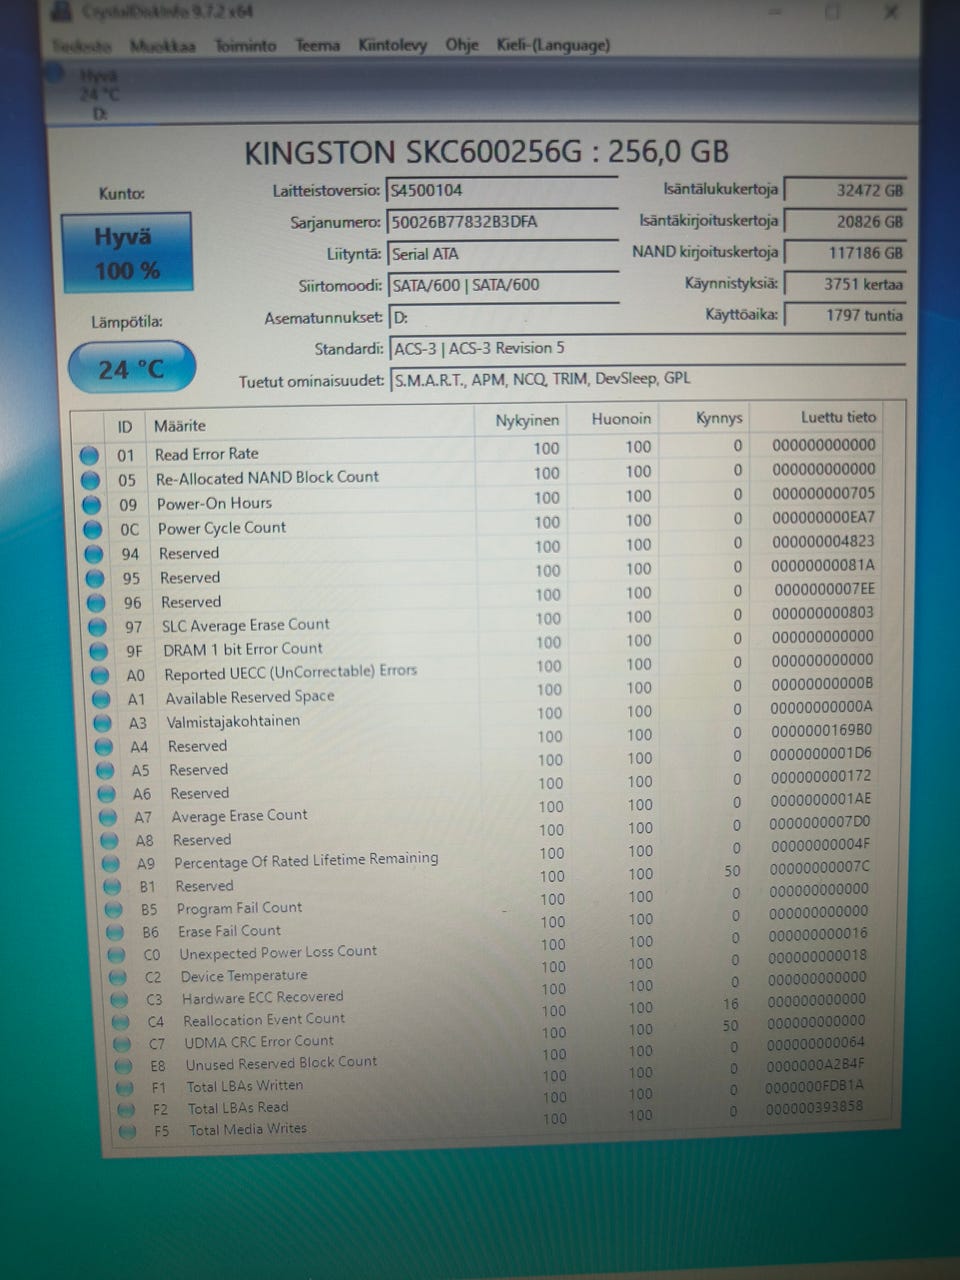Select the raw value 000000000EA7
Screen dimensions: 960x1280
(823, 517)
